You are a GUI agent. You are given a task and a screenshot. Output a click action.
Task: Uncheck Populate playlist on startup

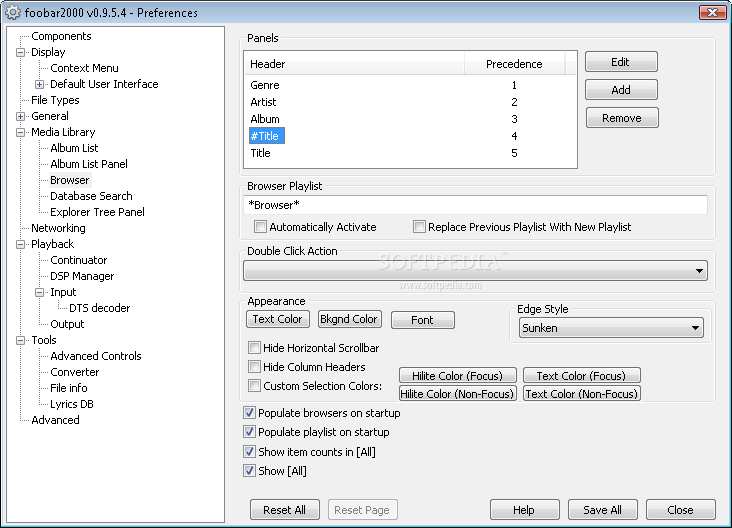pyautogui.click(x=249, y=432)
